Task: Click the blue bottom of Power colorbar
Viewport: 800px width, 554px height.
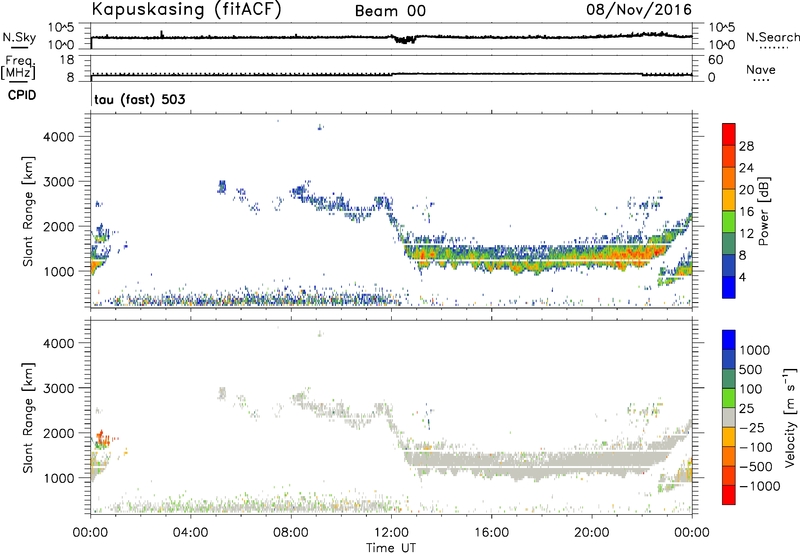Action: [x=729, y=287]
